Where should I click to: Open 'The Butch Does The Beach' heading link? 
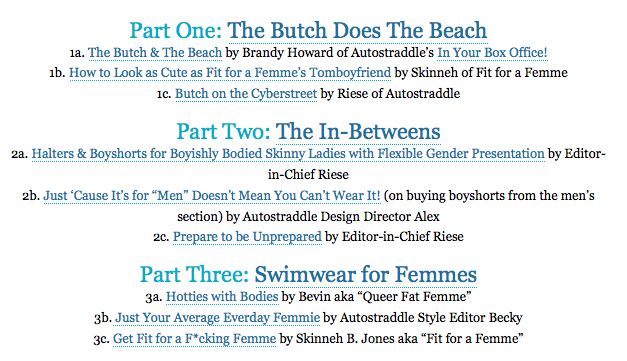(x=357, y=31)
